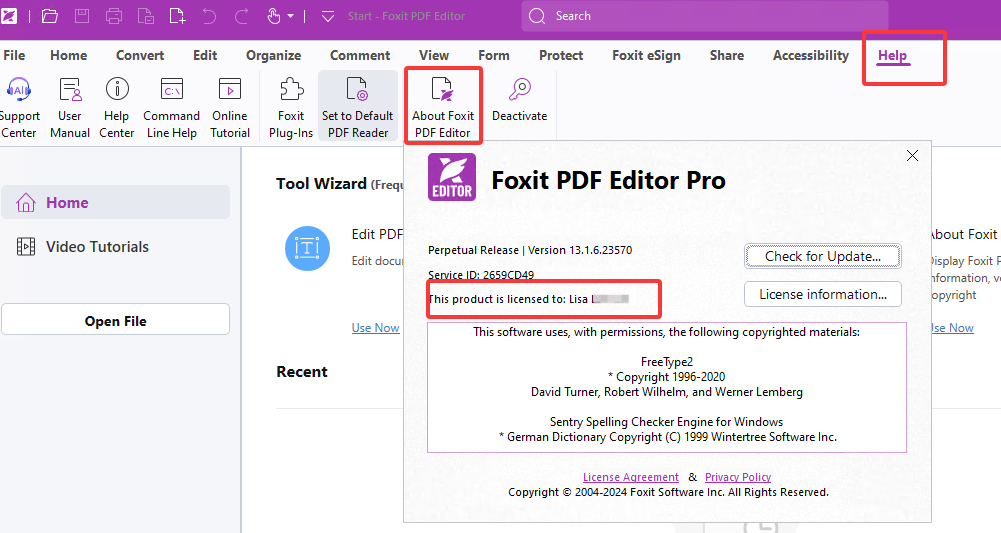Click the Service ID 2659CD49 text

(x=481, y=275)
